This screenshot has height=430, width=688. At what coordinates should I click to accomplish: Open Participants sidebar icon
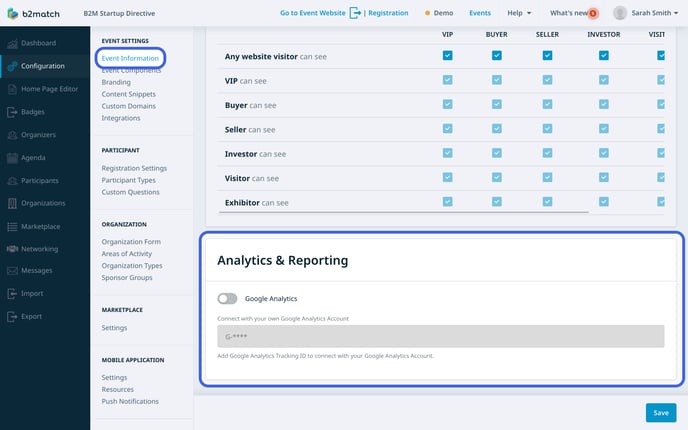tap(12, 181)
